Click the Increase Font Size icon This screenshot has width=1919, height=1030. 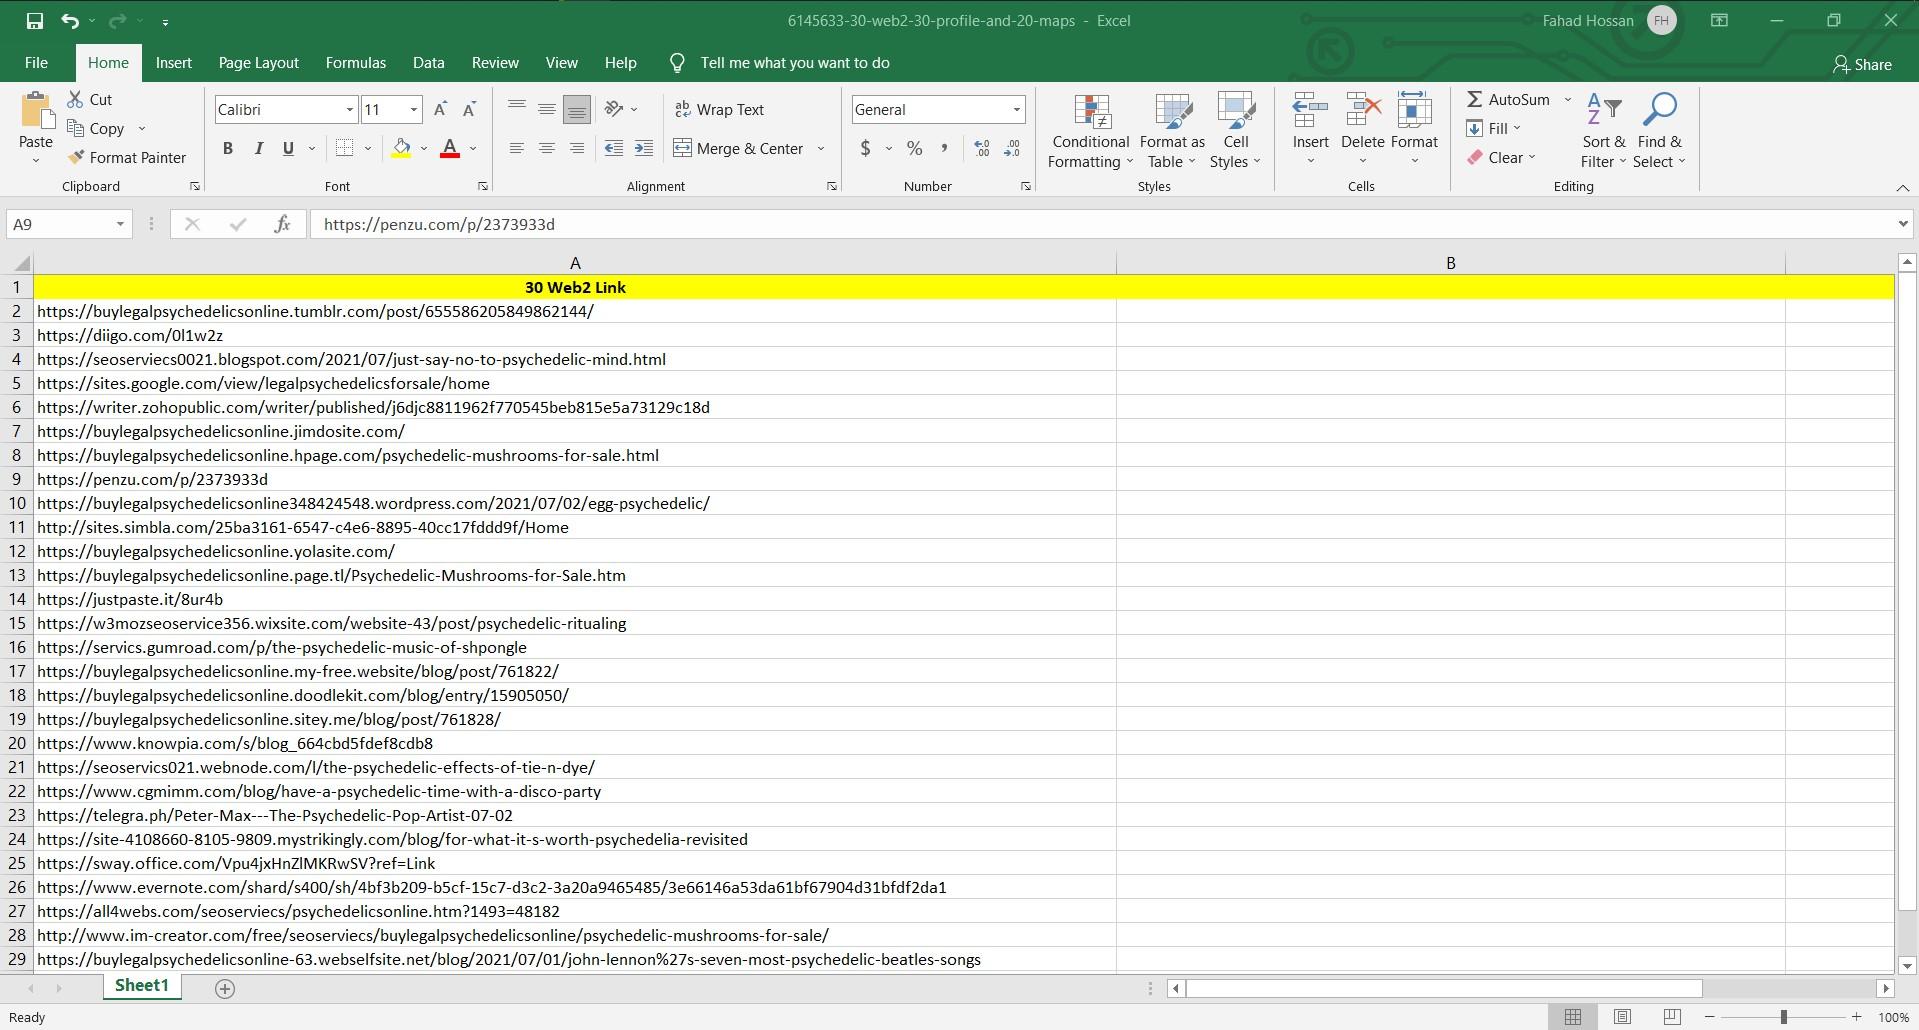click(x=440, y=110)
